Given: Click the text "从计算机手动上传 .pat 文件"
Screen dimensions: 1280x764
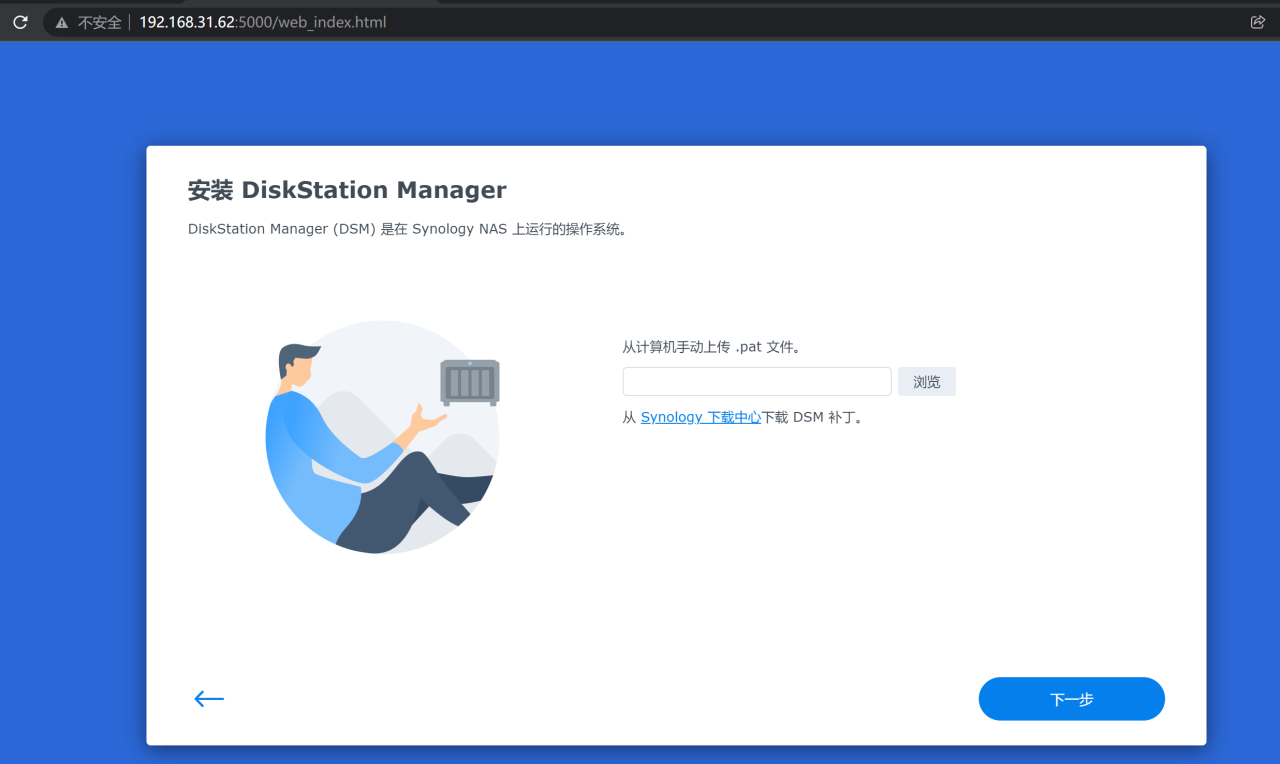Looking at the screenshot, I should 710,346.
